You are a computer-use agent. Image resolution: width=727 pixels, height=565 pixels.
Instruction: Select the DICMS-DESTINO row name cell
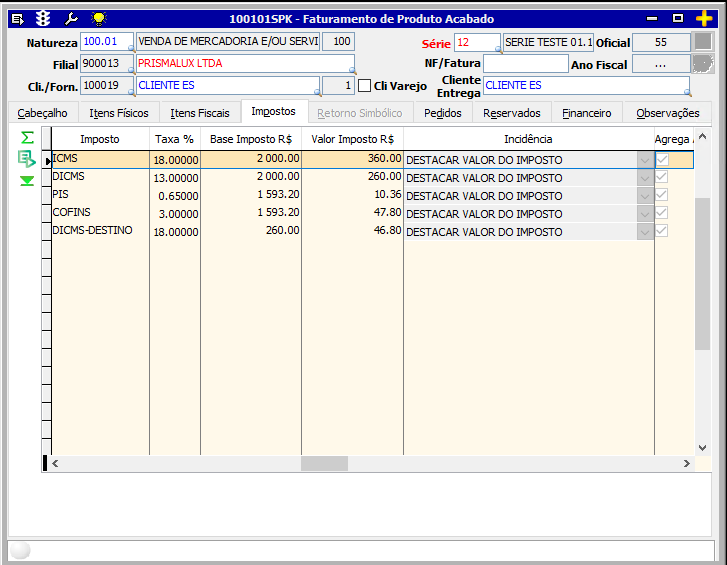(100, 231)
